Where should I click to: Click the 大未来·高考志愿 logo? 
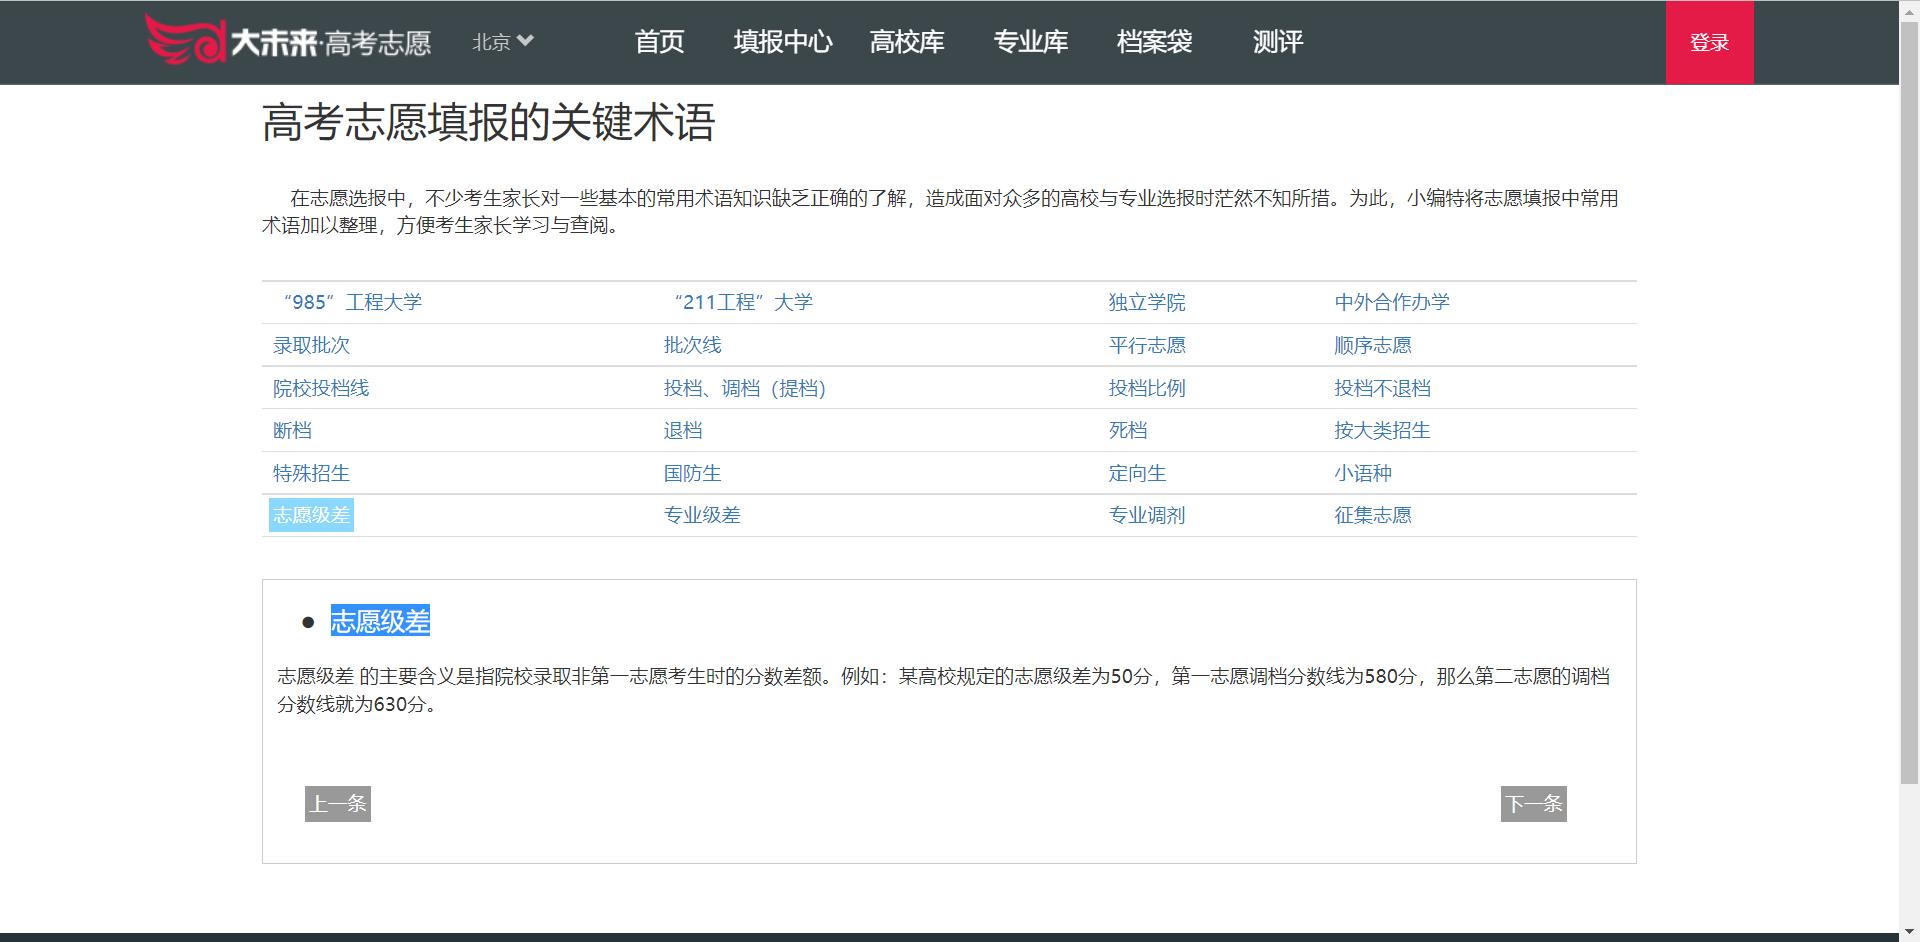point(292,42)
